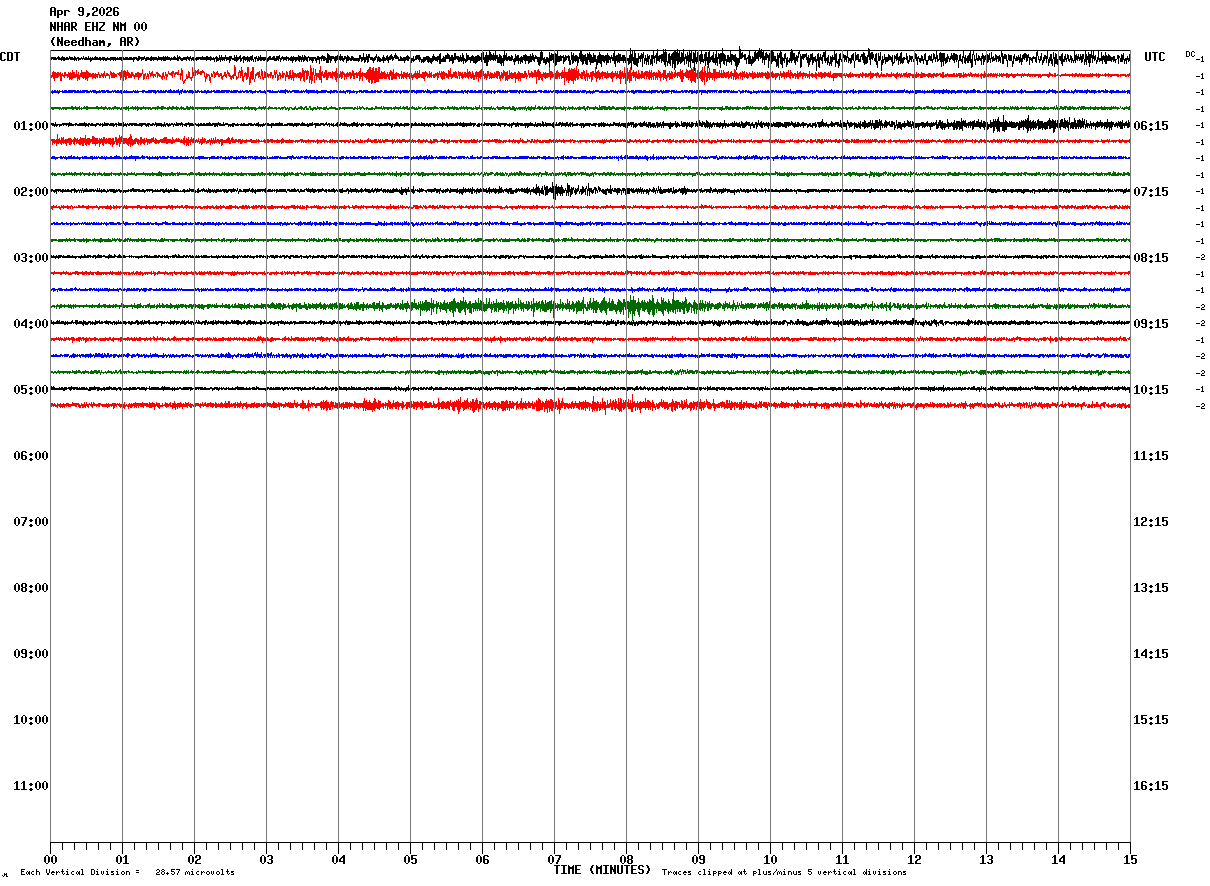Screen dimensions: 1210x886
Task: Click the 10:00 CDT time label
Action: 31,720
